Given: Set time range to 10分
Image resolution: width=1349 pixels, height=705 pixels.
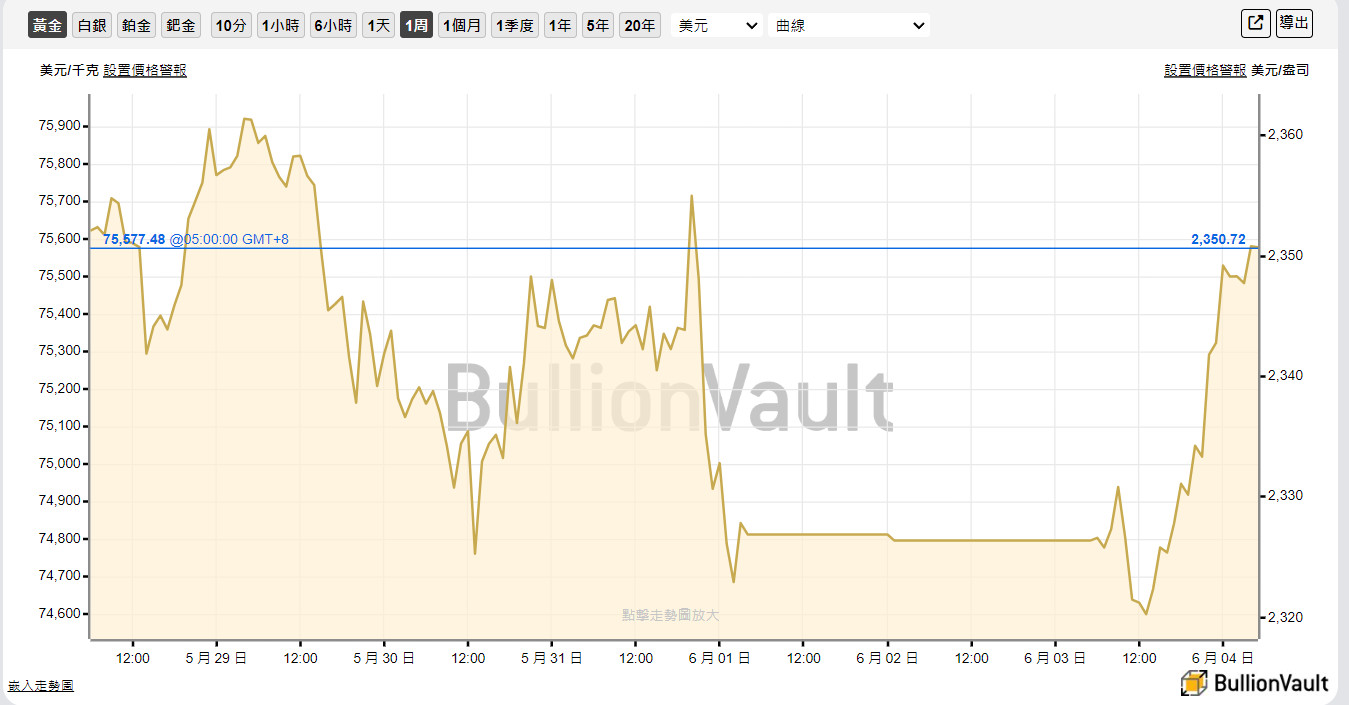Looking at the screenshot, I should [x=231, y=25].
